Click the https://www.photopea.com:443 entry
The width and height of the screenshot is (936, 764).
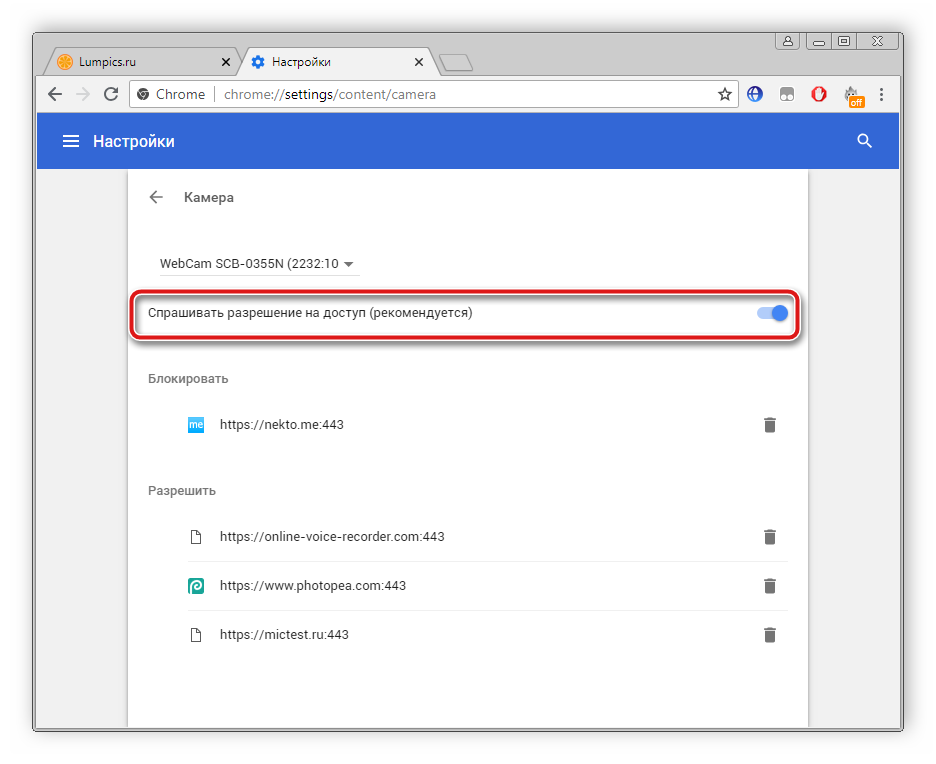313,586
